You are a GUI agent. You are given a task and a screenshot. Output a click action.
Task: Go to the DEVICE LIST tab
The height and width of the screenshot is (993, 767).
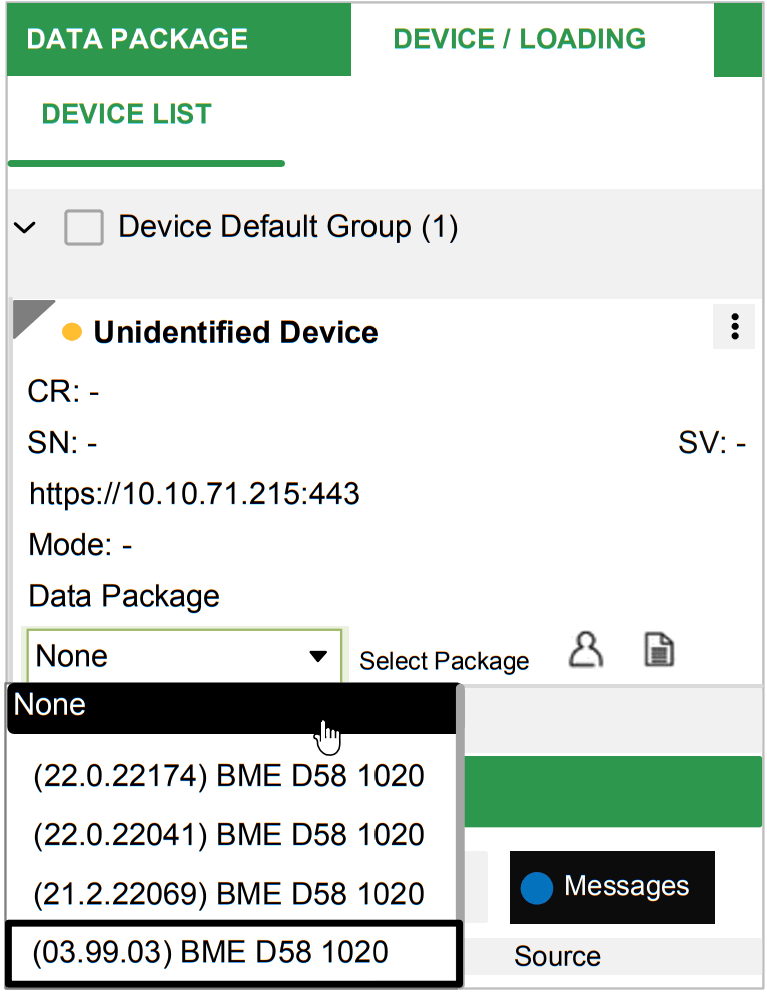click(125, 114)
